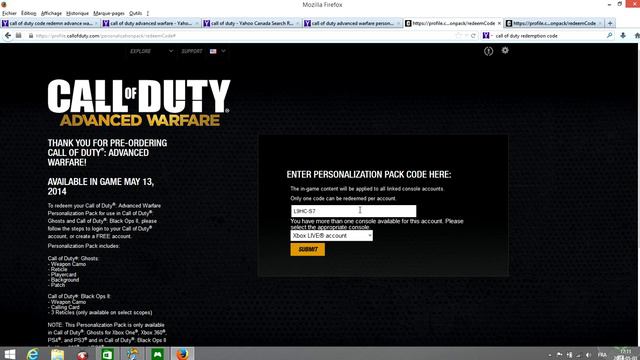Bookmark this page with the star icon
640x360 pixels.
(458, 36)
